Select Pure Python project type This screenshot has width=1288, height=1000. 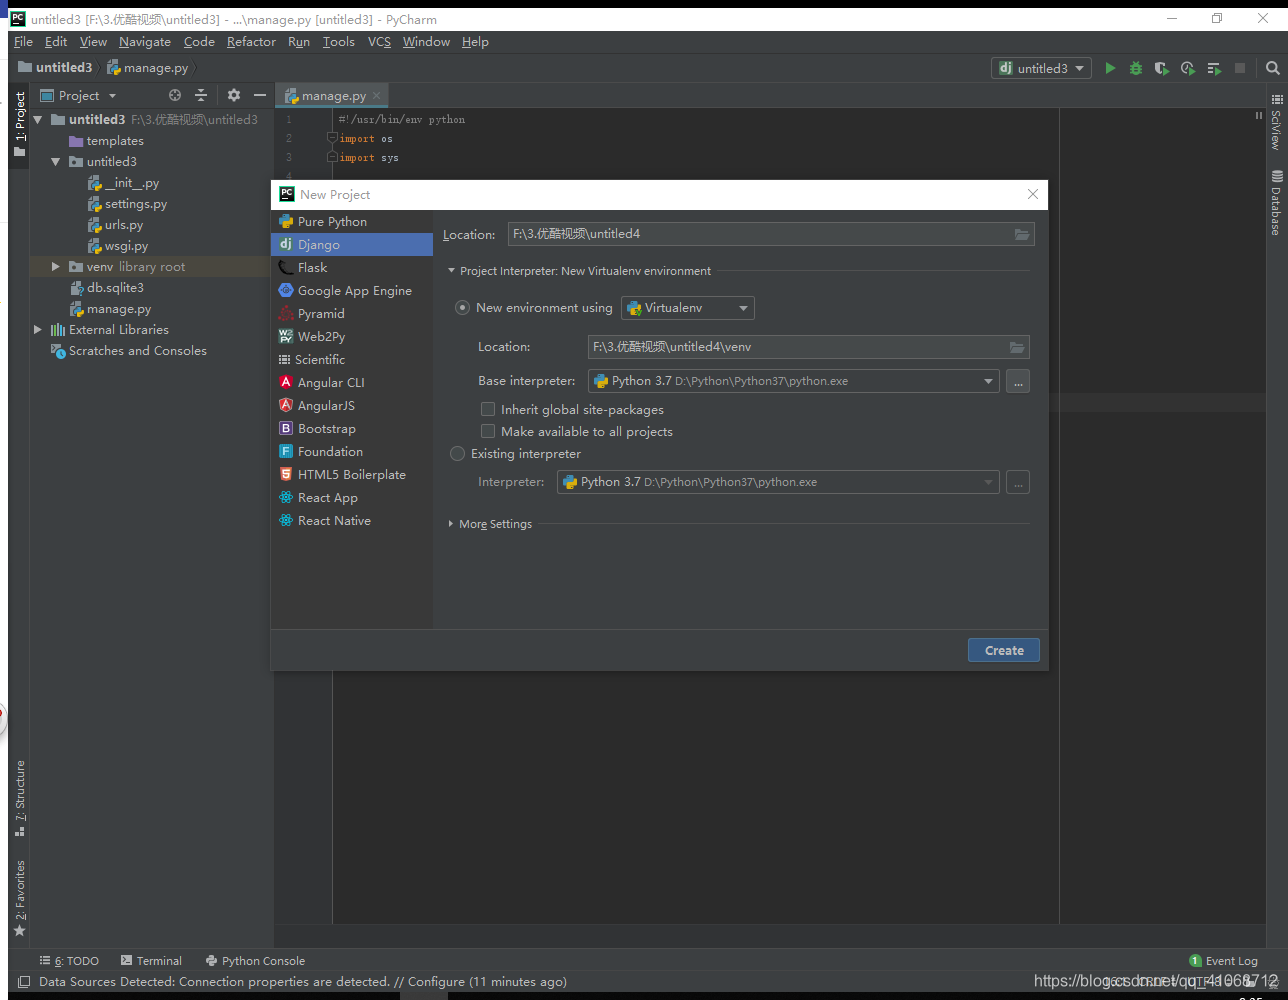click(352, 221)
